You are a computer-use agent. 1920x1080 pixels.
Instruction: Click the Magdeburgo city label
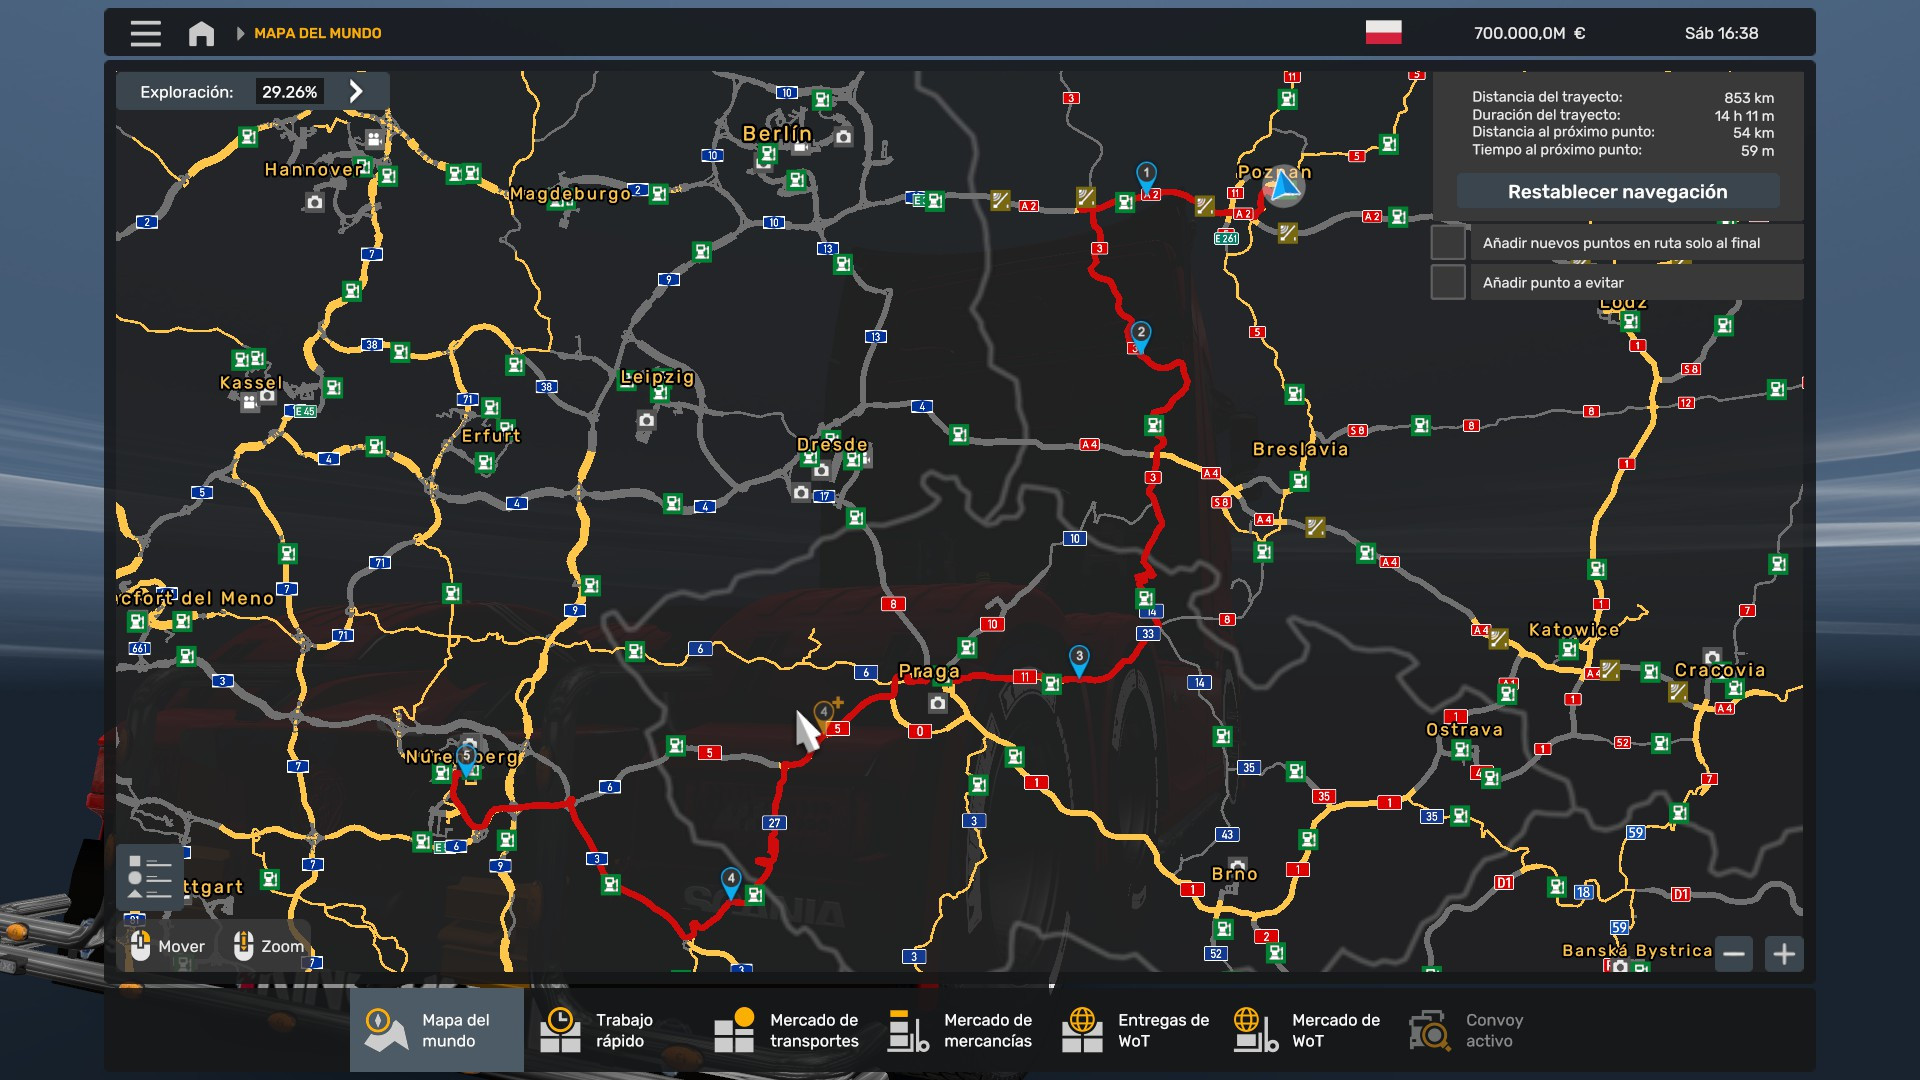coord(570,193)
